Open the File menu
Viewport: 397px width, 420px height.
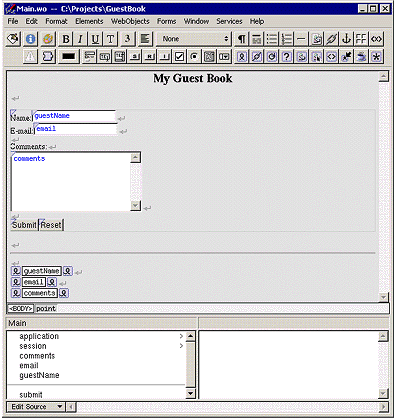pyautogui.click(x=13, y=21)
